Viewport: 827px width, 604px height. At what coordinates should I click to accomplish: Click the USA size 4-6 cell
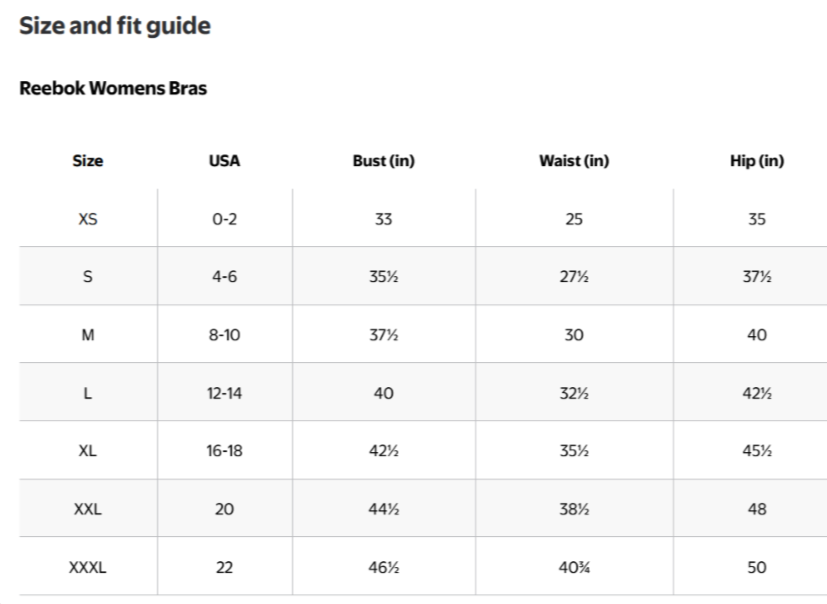(224, 277)
